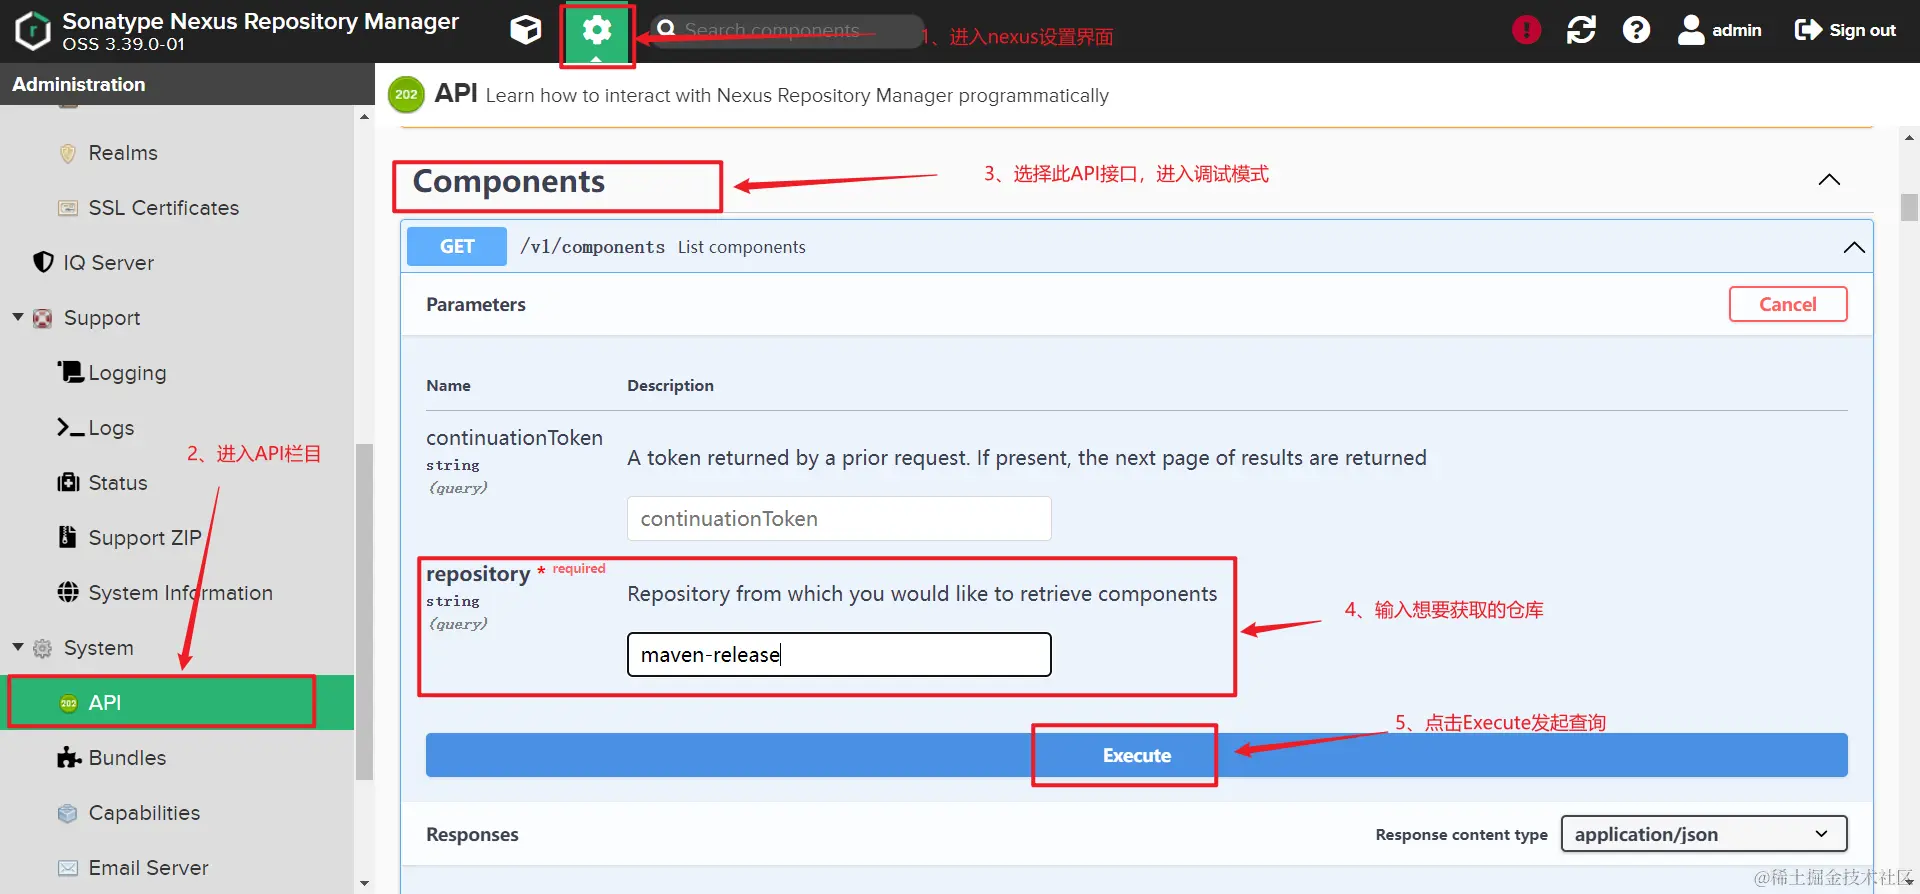Click the Logs terminal icon
The height and width of the screenshot is (894, 1920).
click(x=70, y=427)
